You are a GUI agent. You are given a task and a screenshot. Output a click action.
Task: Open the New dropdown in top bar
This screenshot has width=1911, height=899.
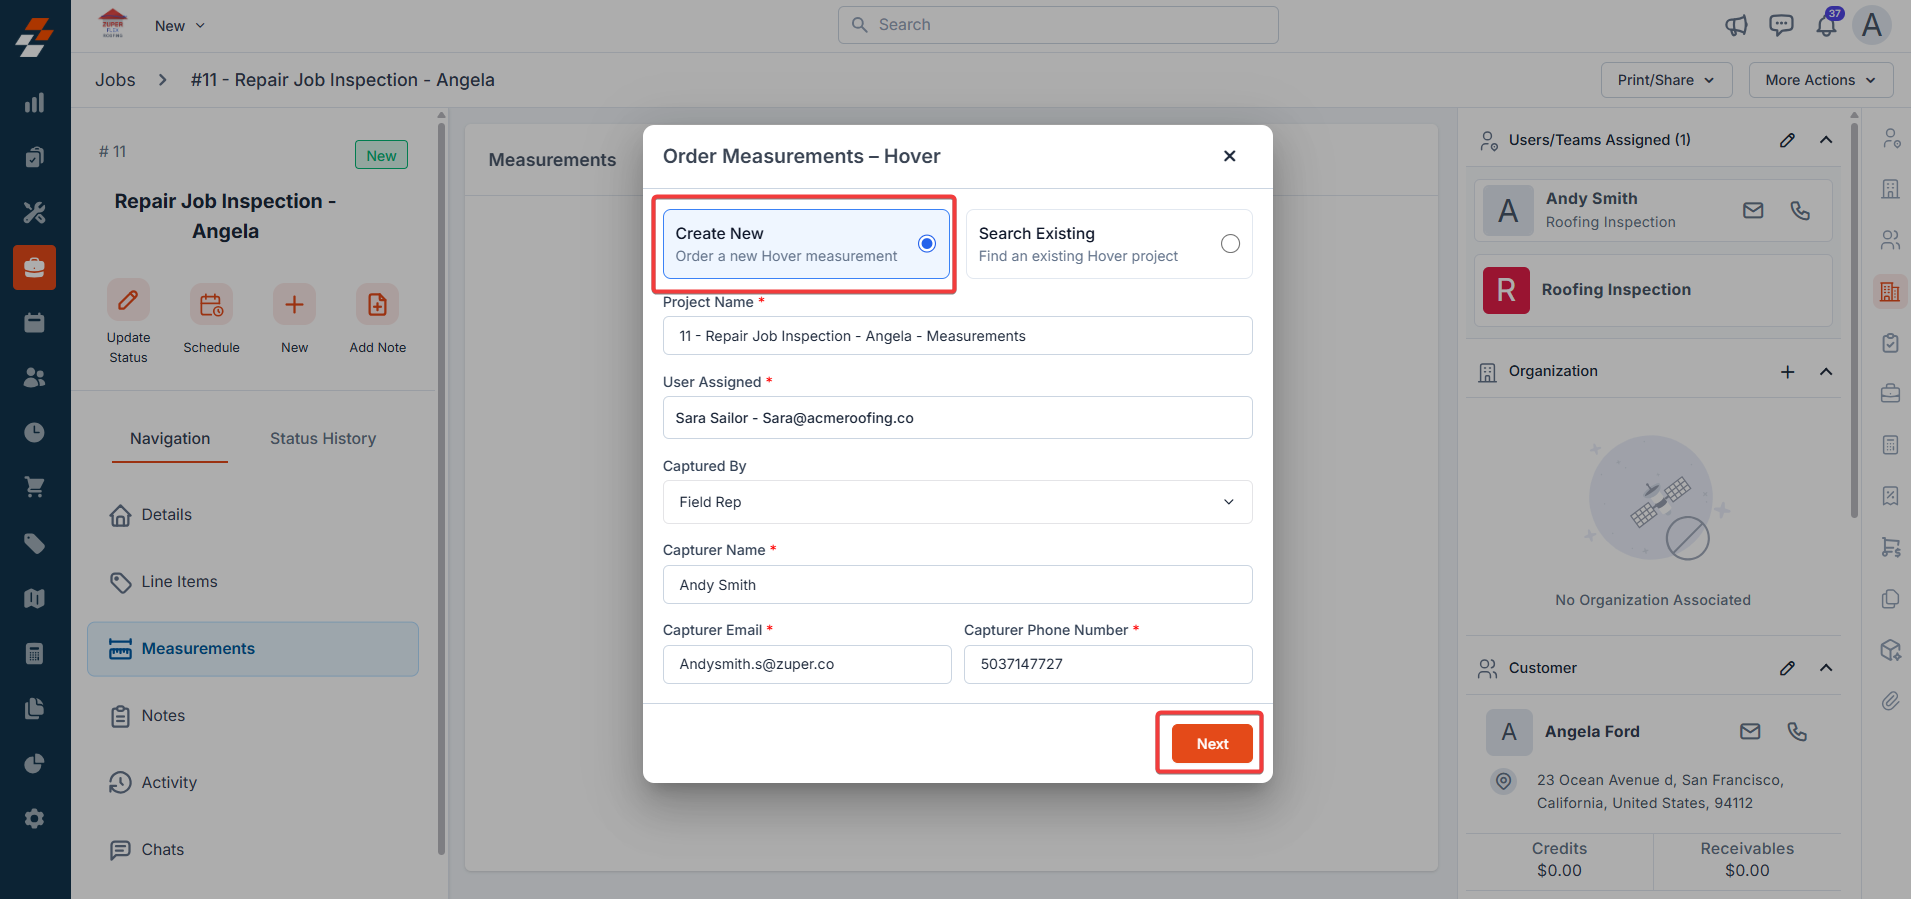point(180,26)
